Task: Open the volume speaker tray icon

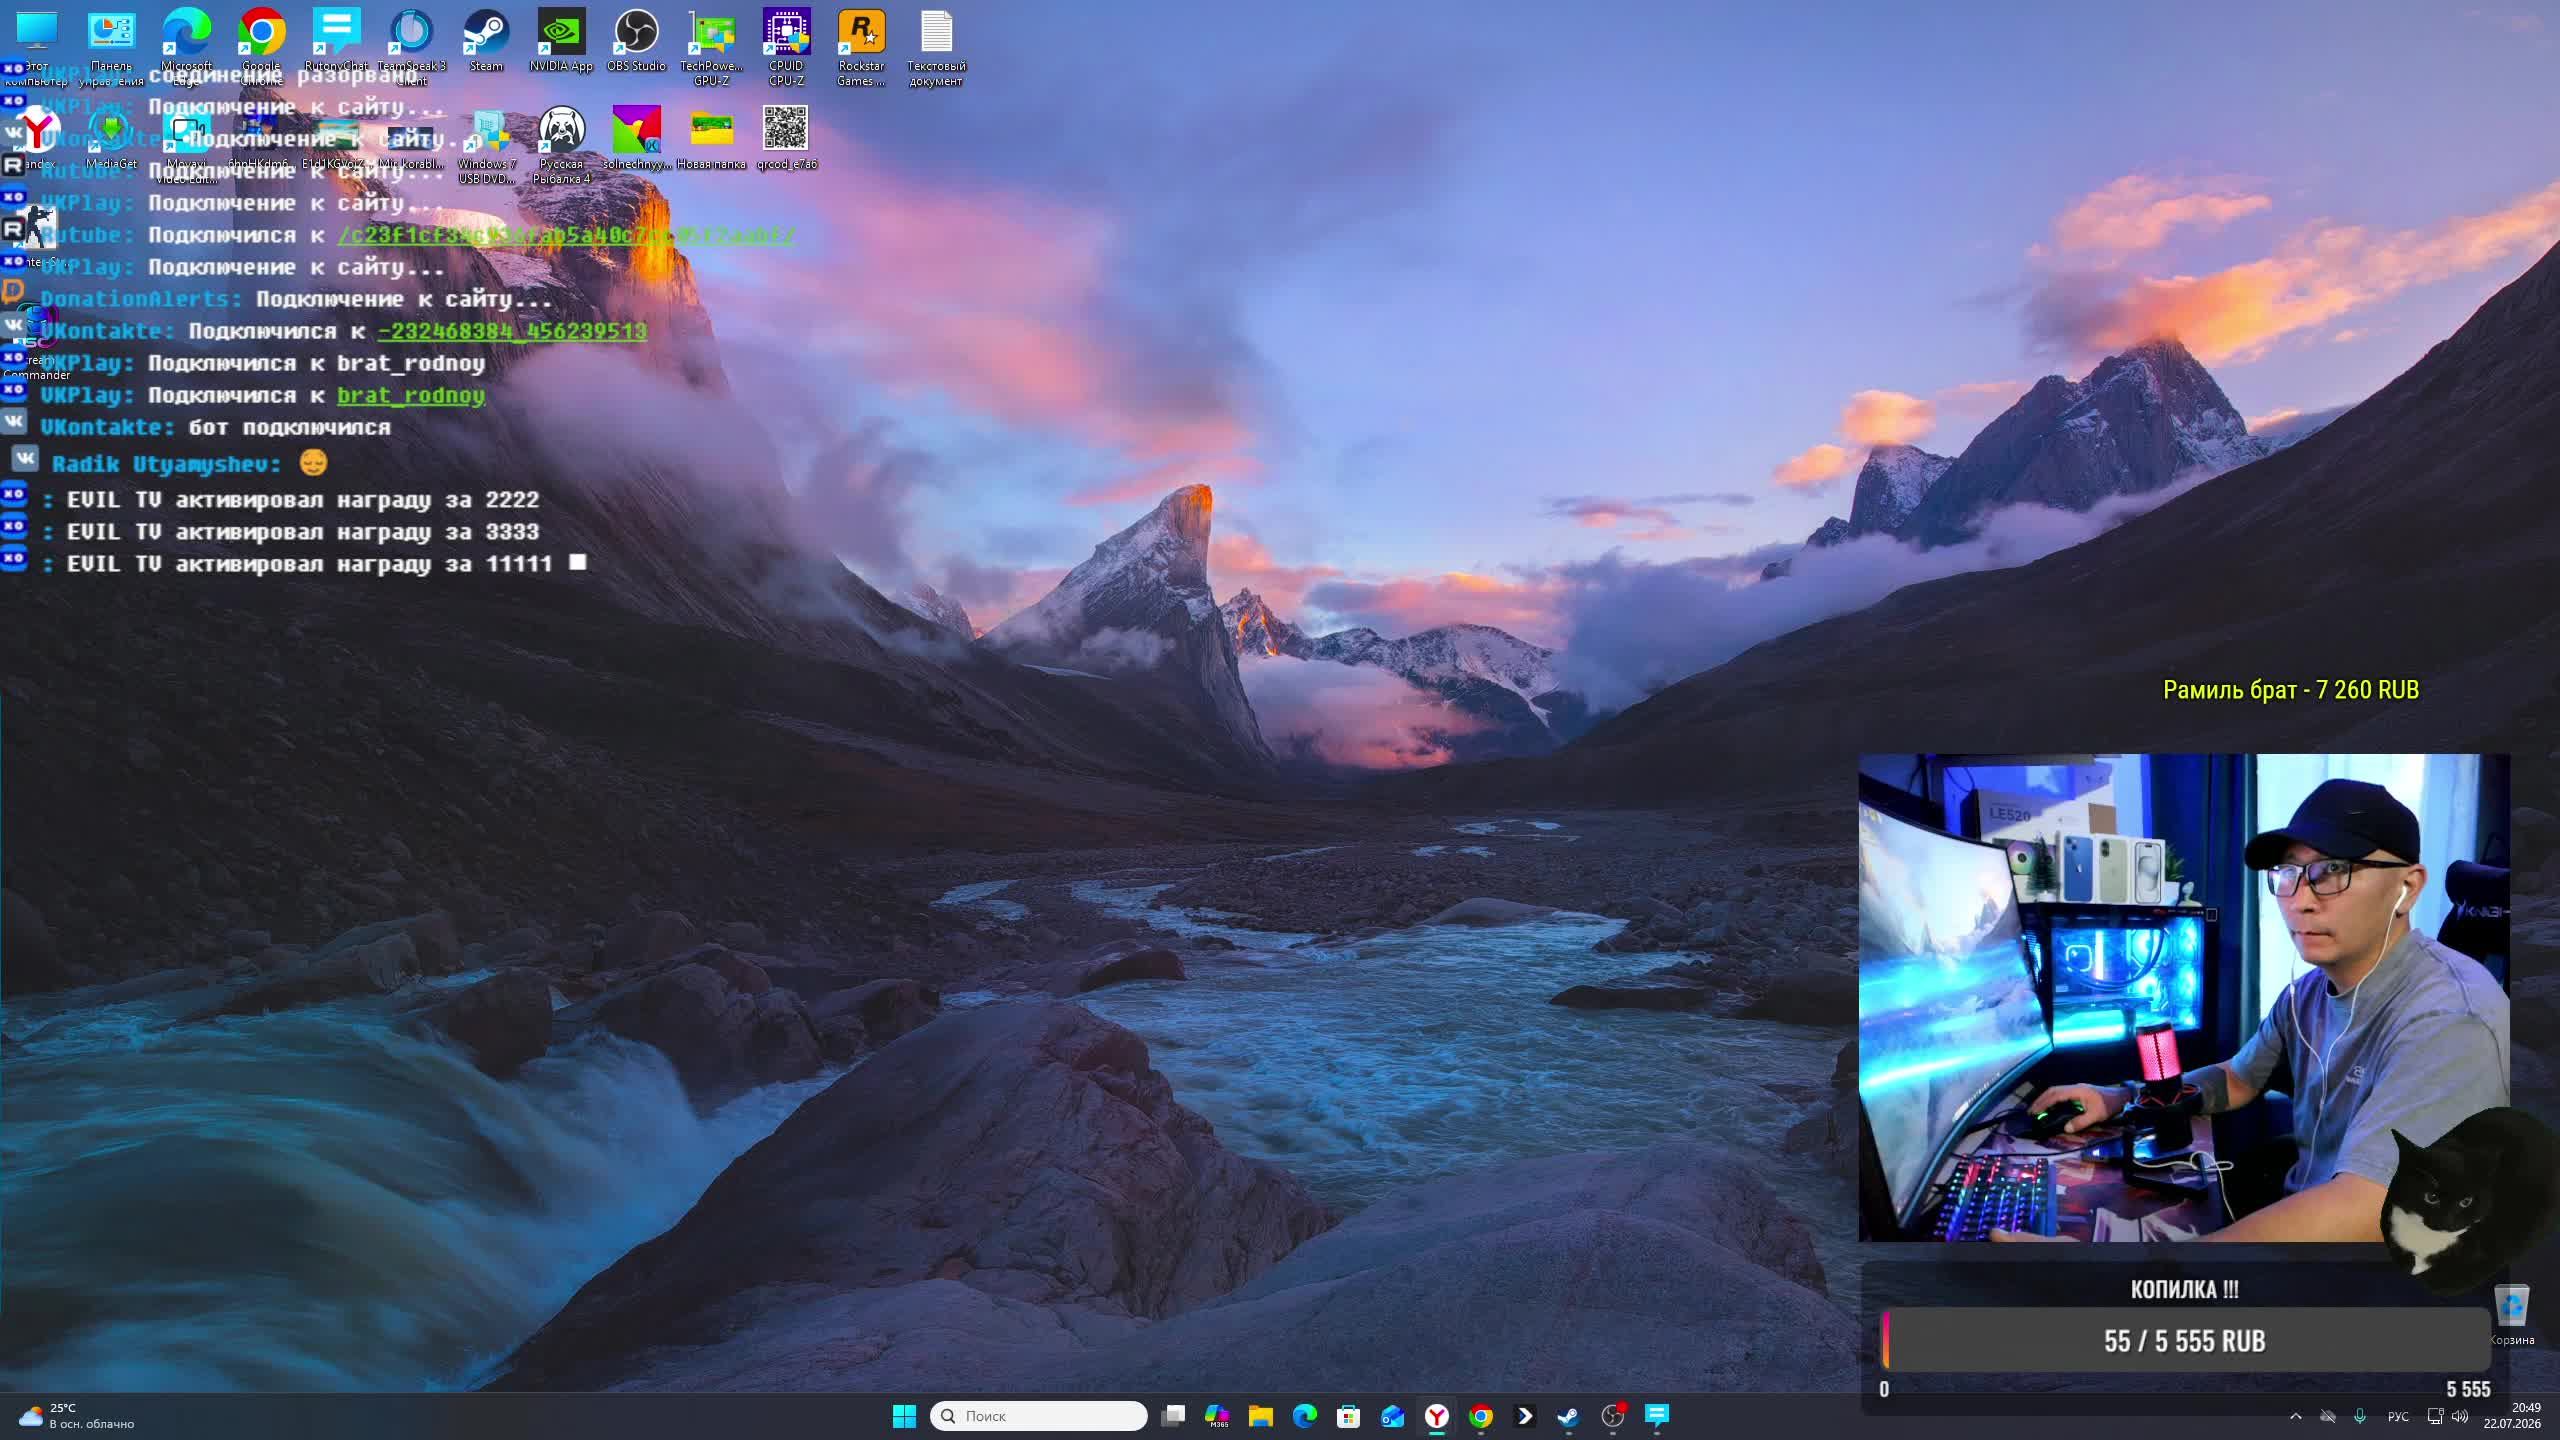Action: [x=2460, y=1416]
